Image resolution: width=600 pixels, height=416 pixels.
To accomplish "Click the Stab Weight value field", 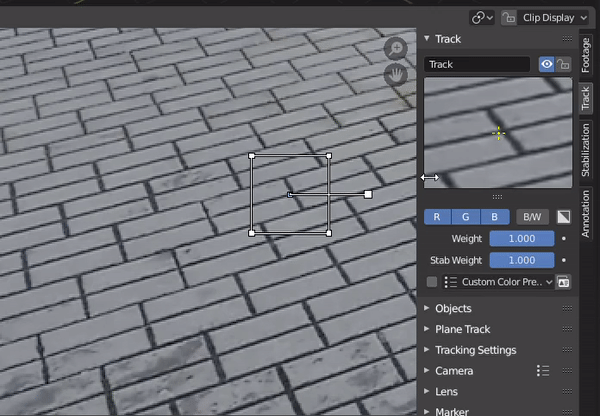I will click(521, 260).
